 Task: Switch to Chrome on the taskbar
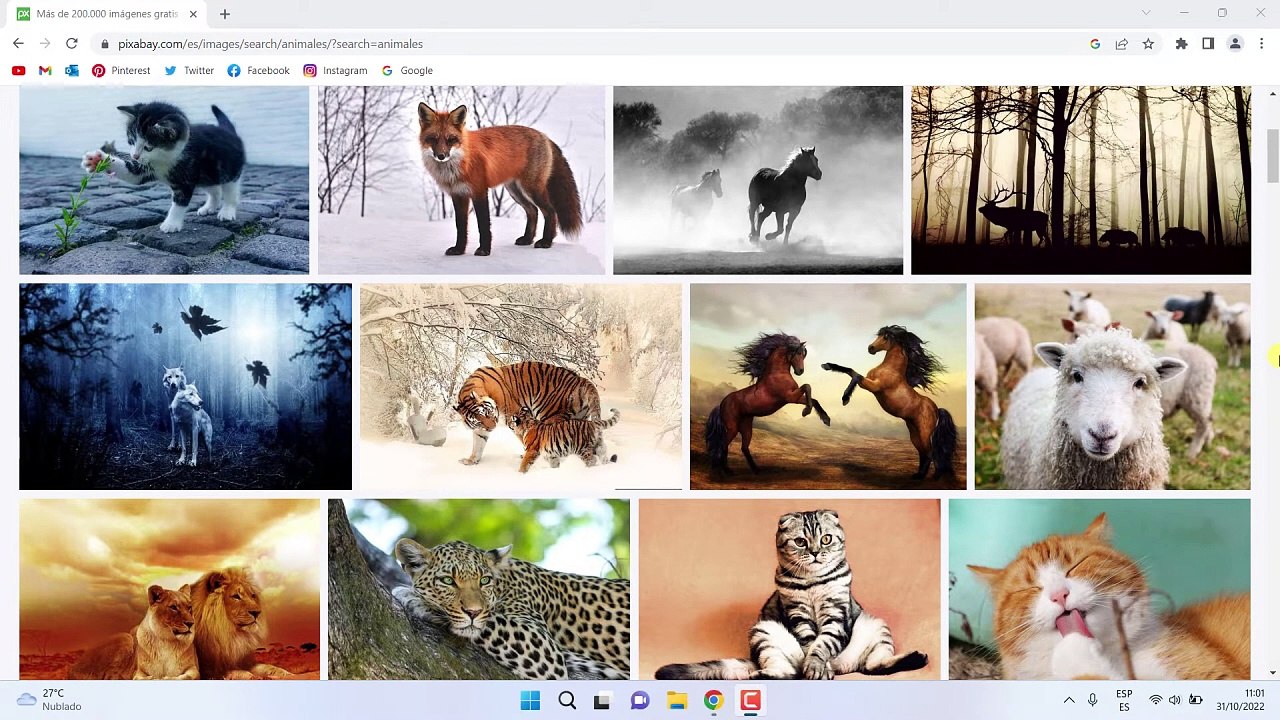(713, 701)
